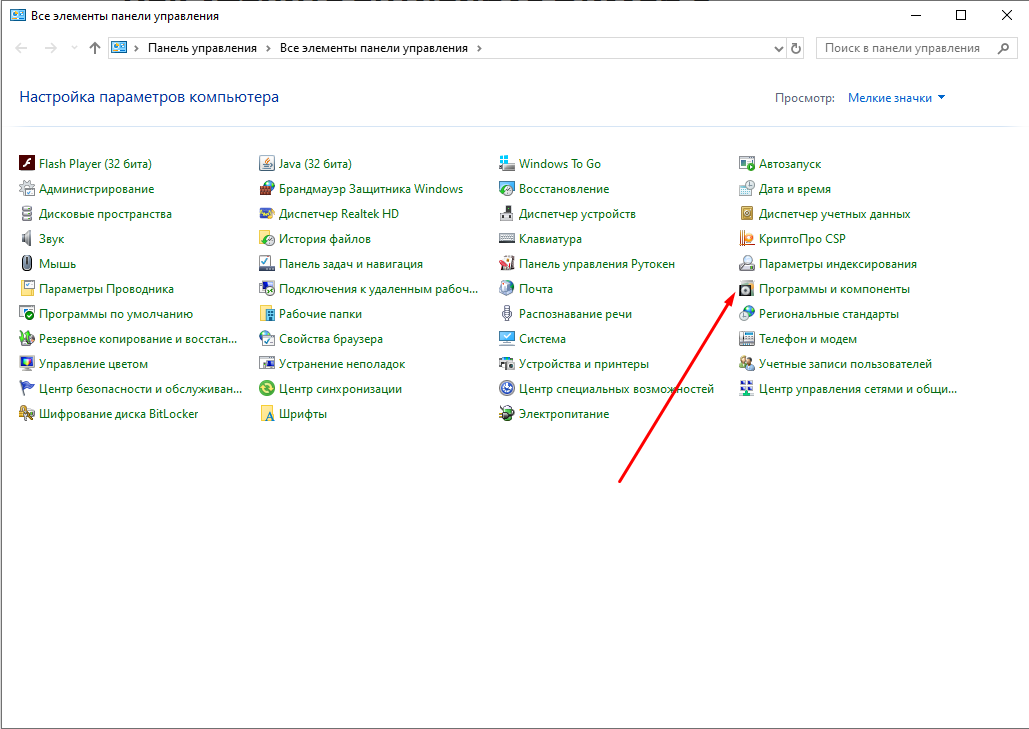
Task: Expand the address bar history dropdown
Action: tap(778, 49)
